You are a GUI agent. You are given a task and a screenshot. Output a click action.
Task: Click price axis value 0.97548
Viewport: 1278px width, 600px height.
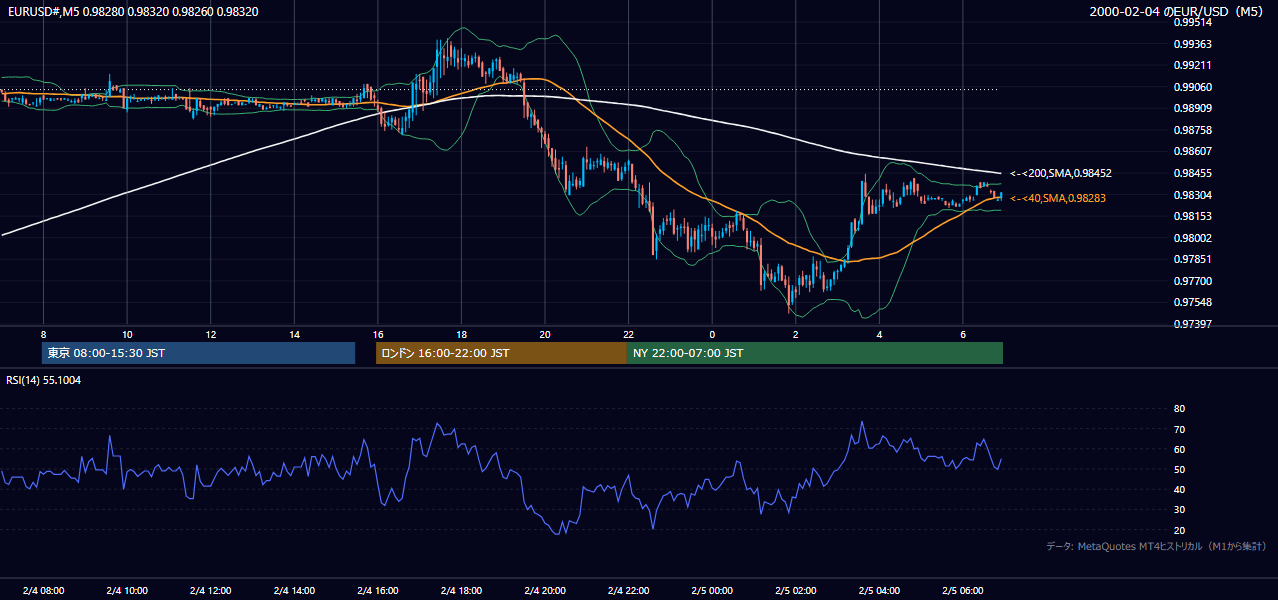pyautogui.click(x=1192, y=302)
